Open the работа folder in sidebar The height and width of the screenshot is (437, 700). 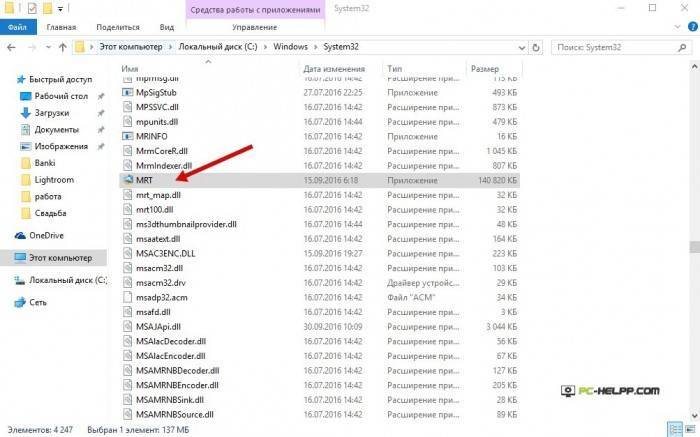pos(48,196)
